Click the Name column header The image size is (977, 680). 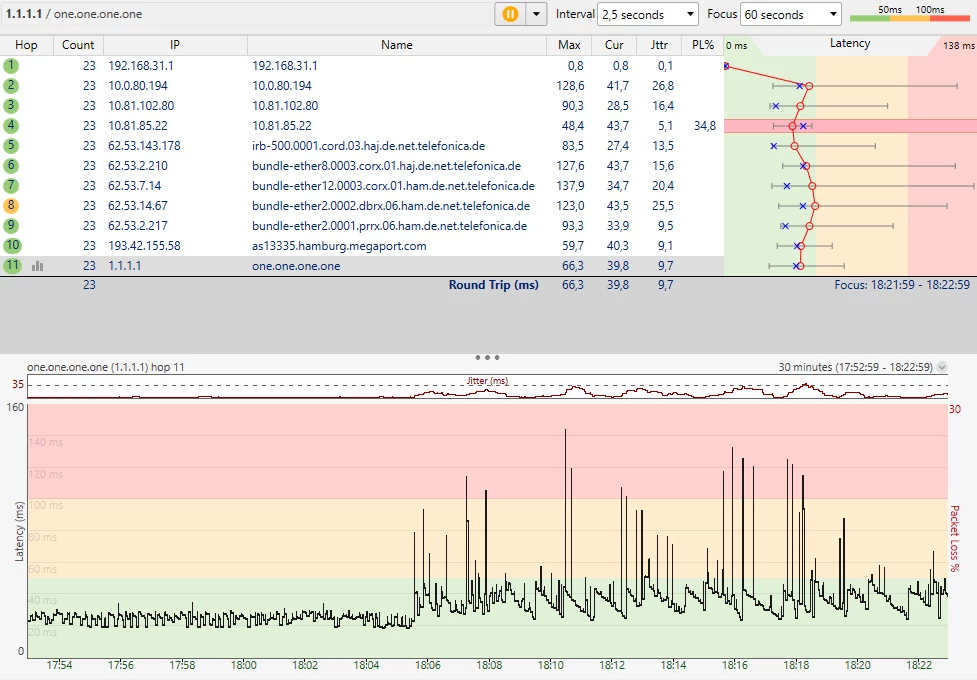[396, 45]
